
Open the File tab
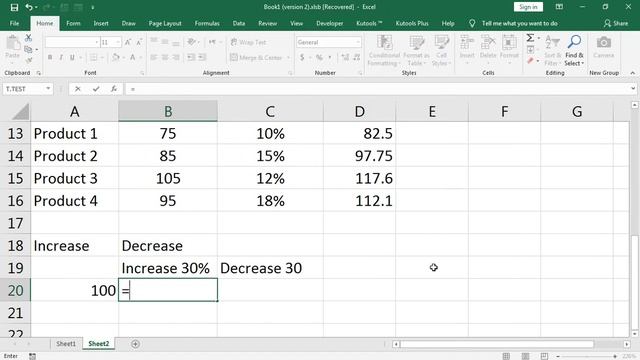click(x=14, y=23)
